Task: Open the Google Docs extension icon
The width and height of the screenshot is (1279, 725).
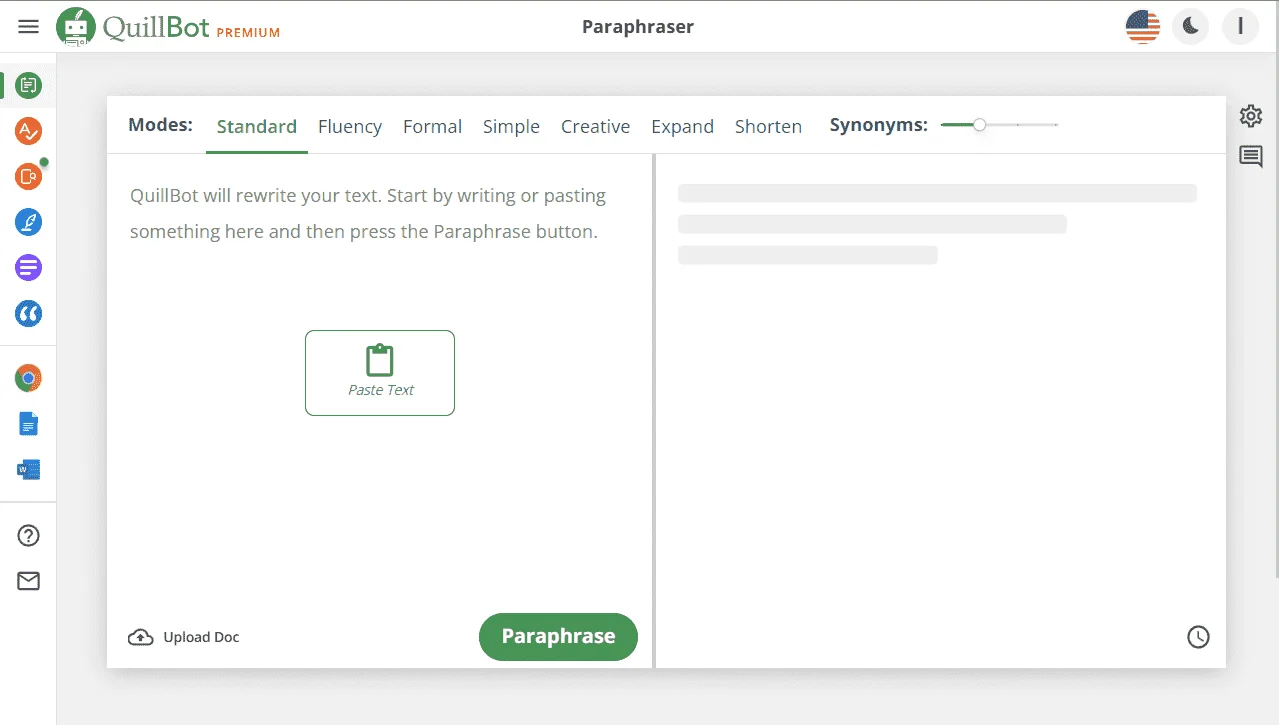Action: coord(29,424)
